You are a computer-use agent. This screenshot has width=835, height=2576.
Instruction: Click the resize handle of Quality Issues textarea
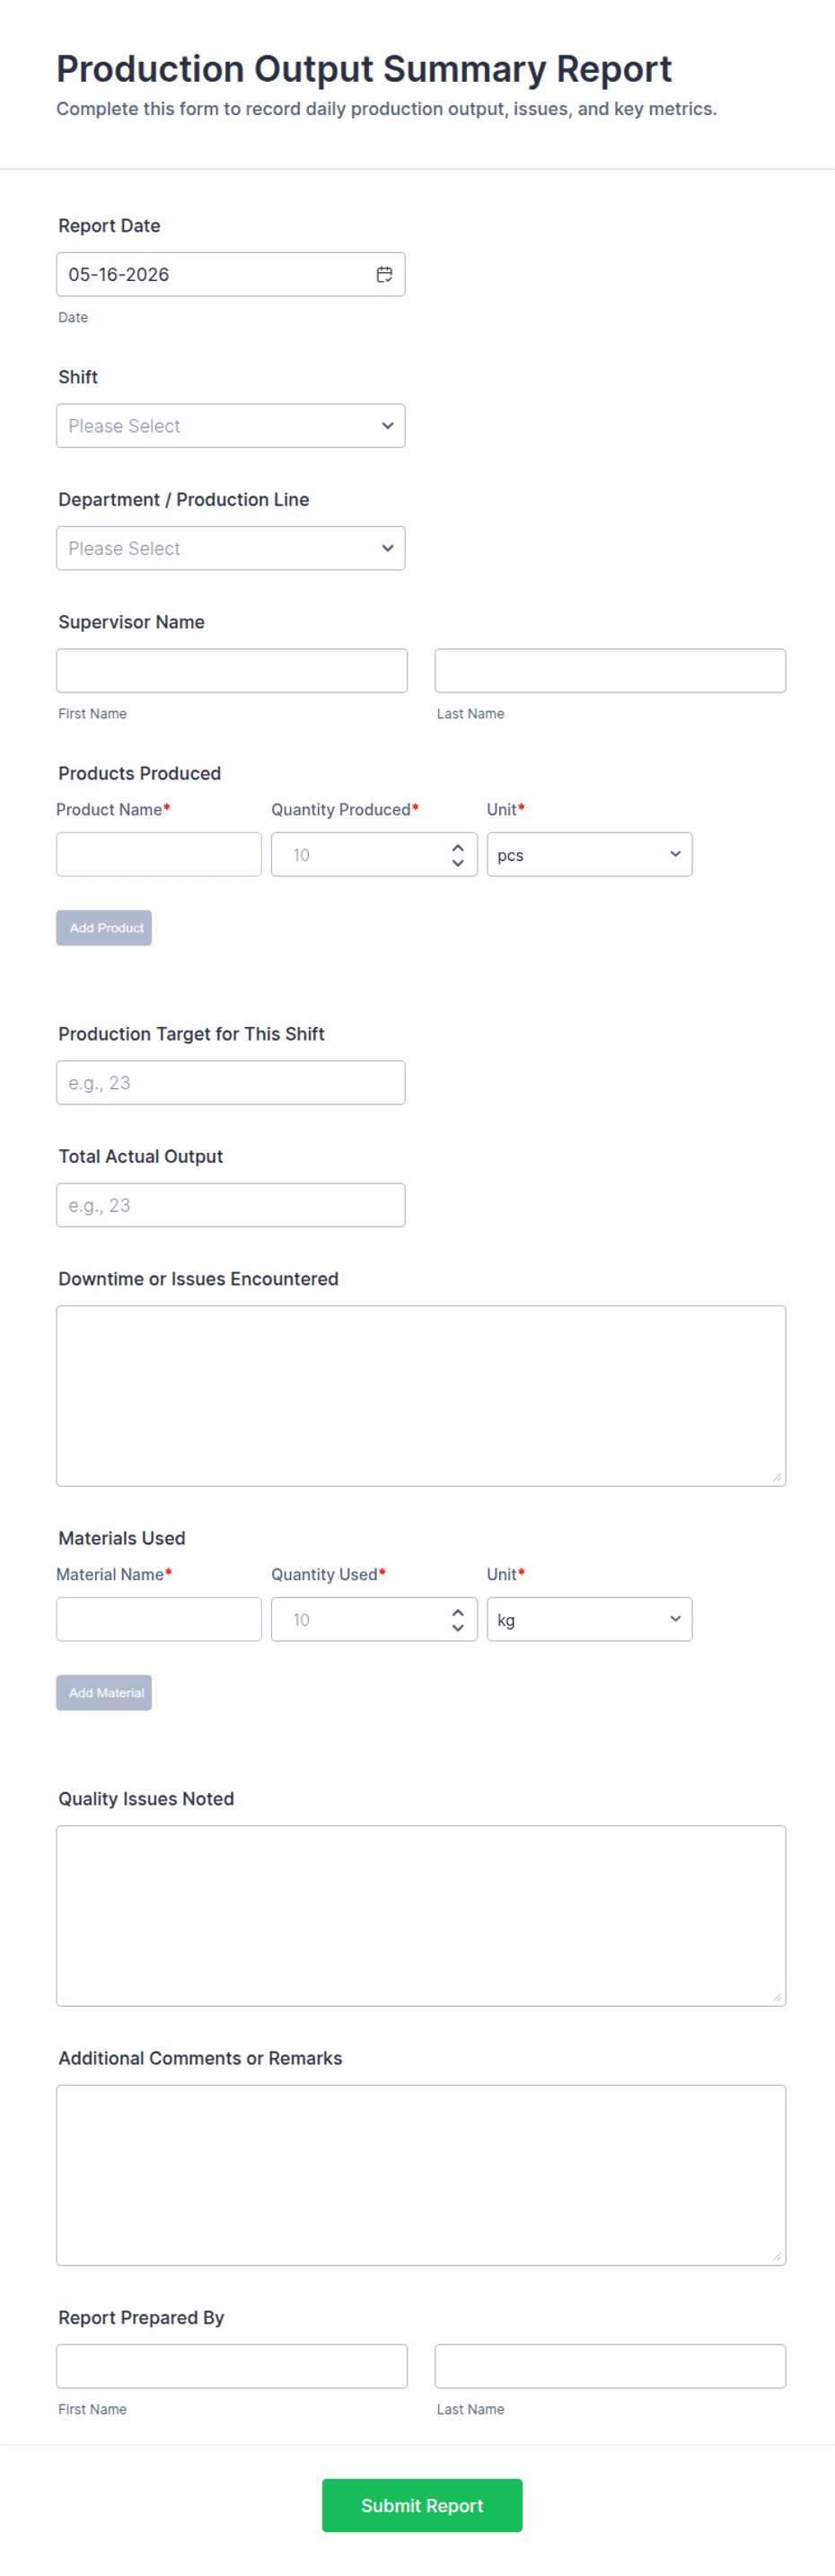pos(776,1997)
